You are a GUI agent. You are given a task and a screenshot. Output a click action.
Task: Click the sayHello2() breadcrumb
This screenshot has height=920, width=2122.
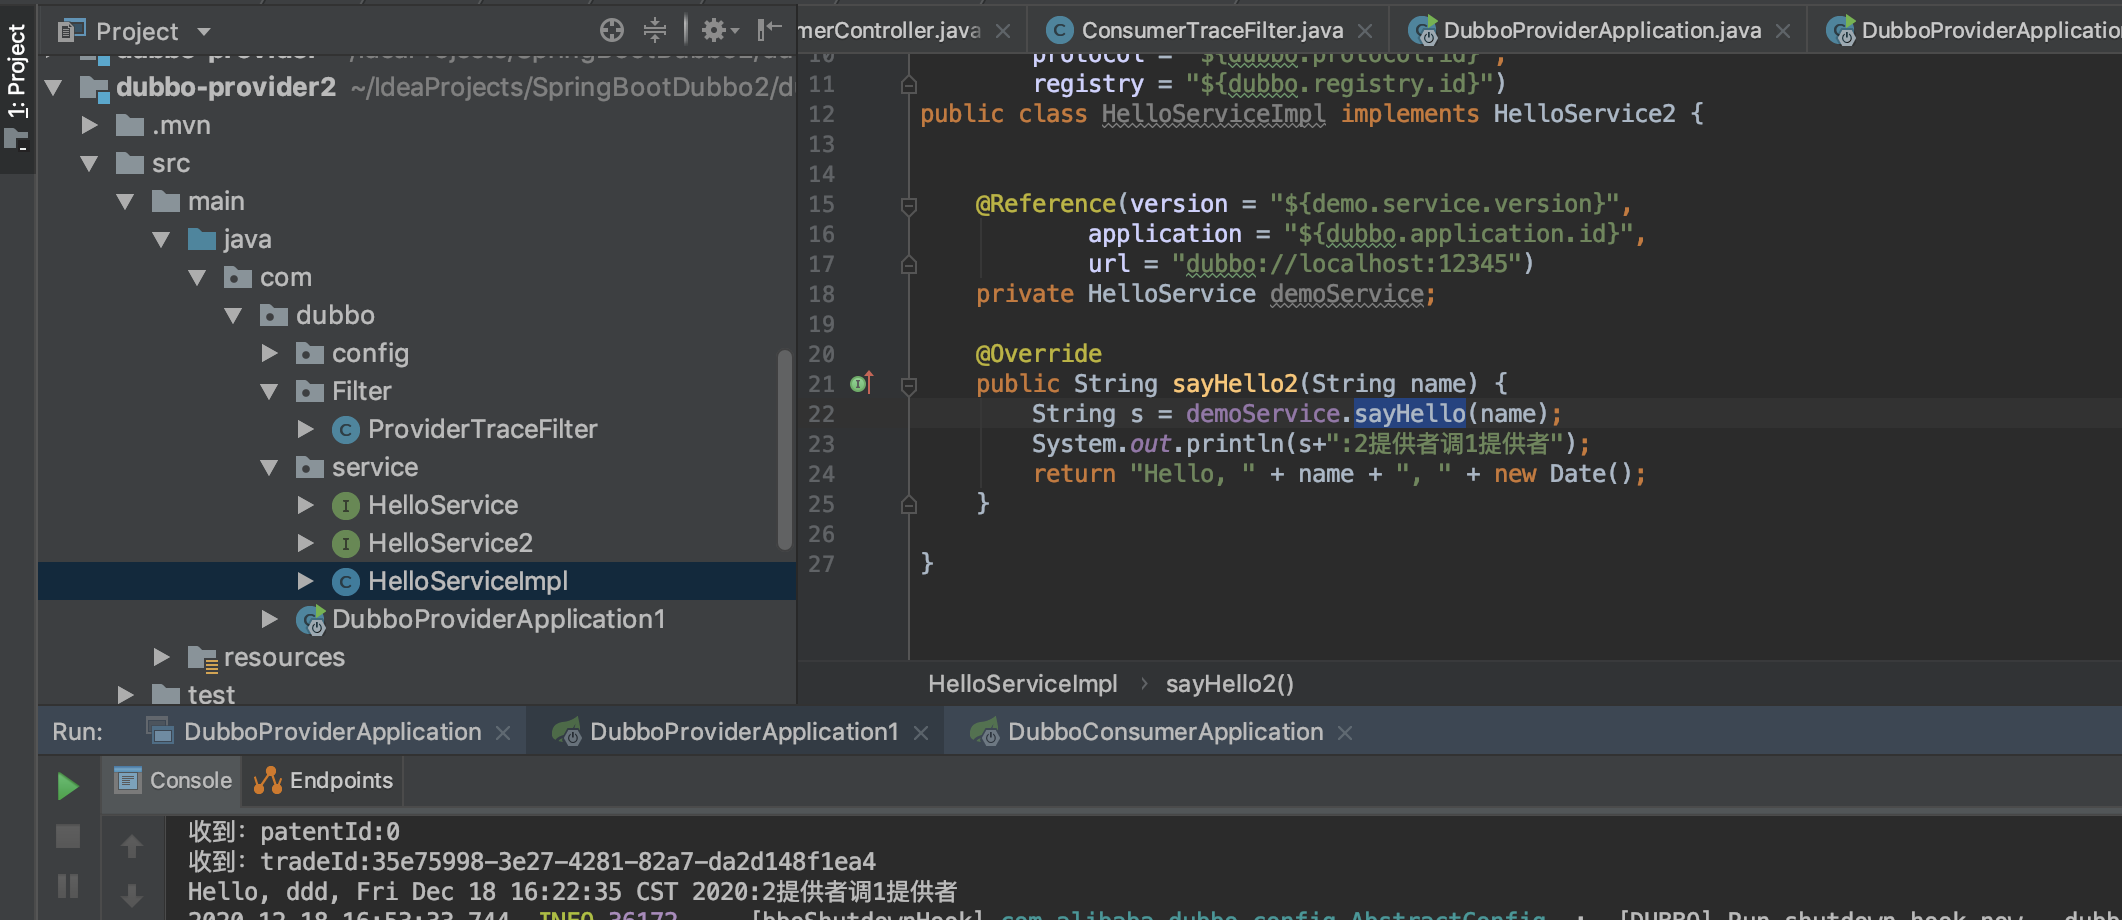tap(1229, 684)
